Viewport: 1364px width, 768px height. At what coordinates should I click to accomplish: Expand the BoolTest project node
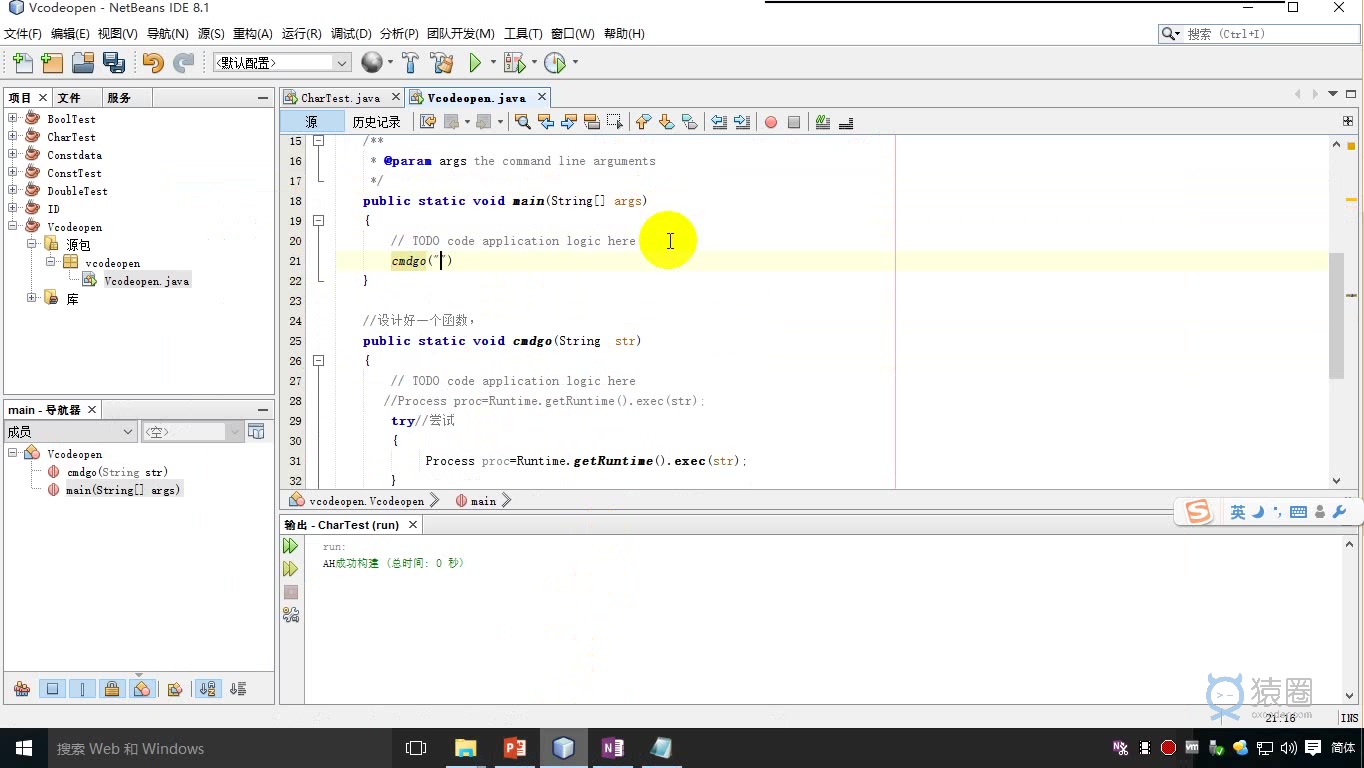click(x=14, y=119)
